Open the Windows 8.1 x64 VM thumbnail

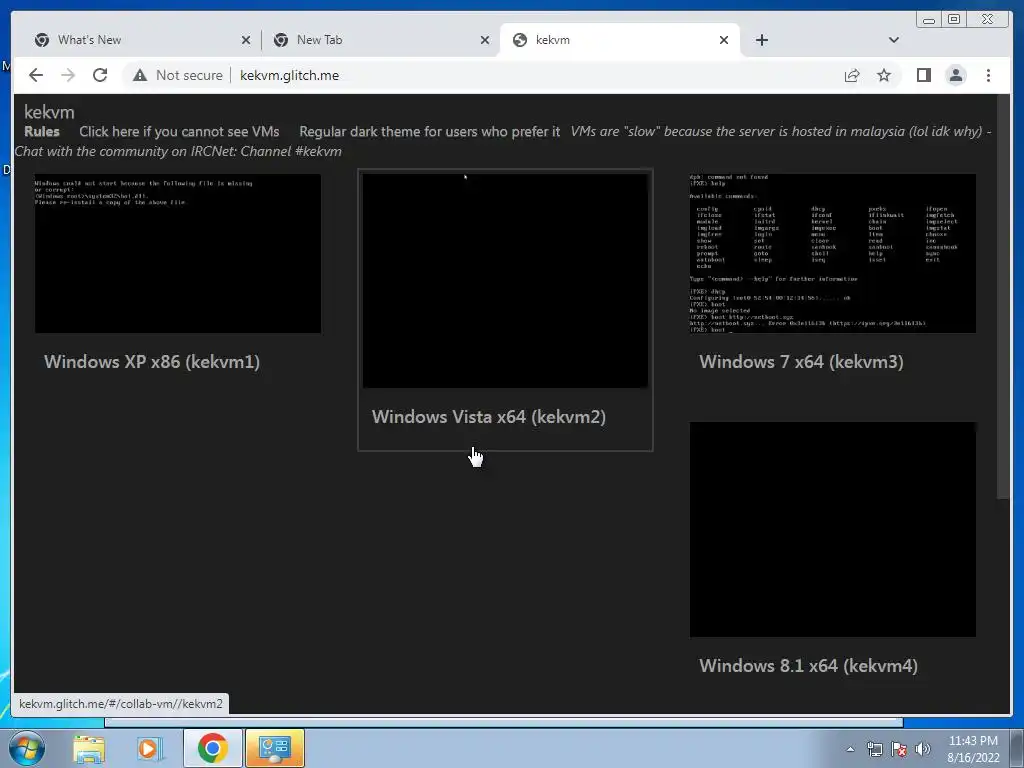(x=833, y=529)
